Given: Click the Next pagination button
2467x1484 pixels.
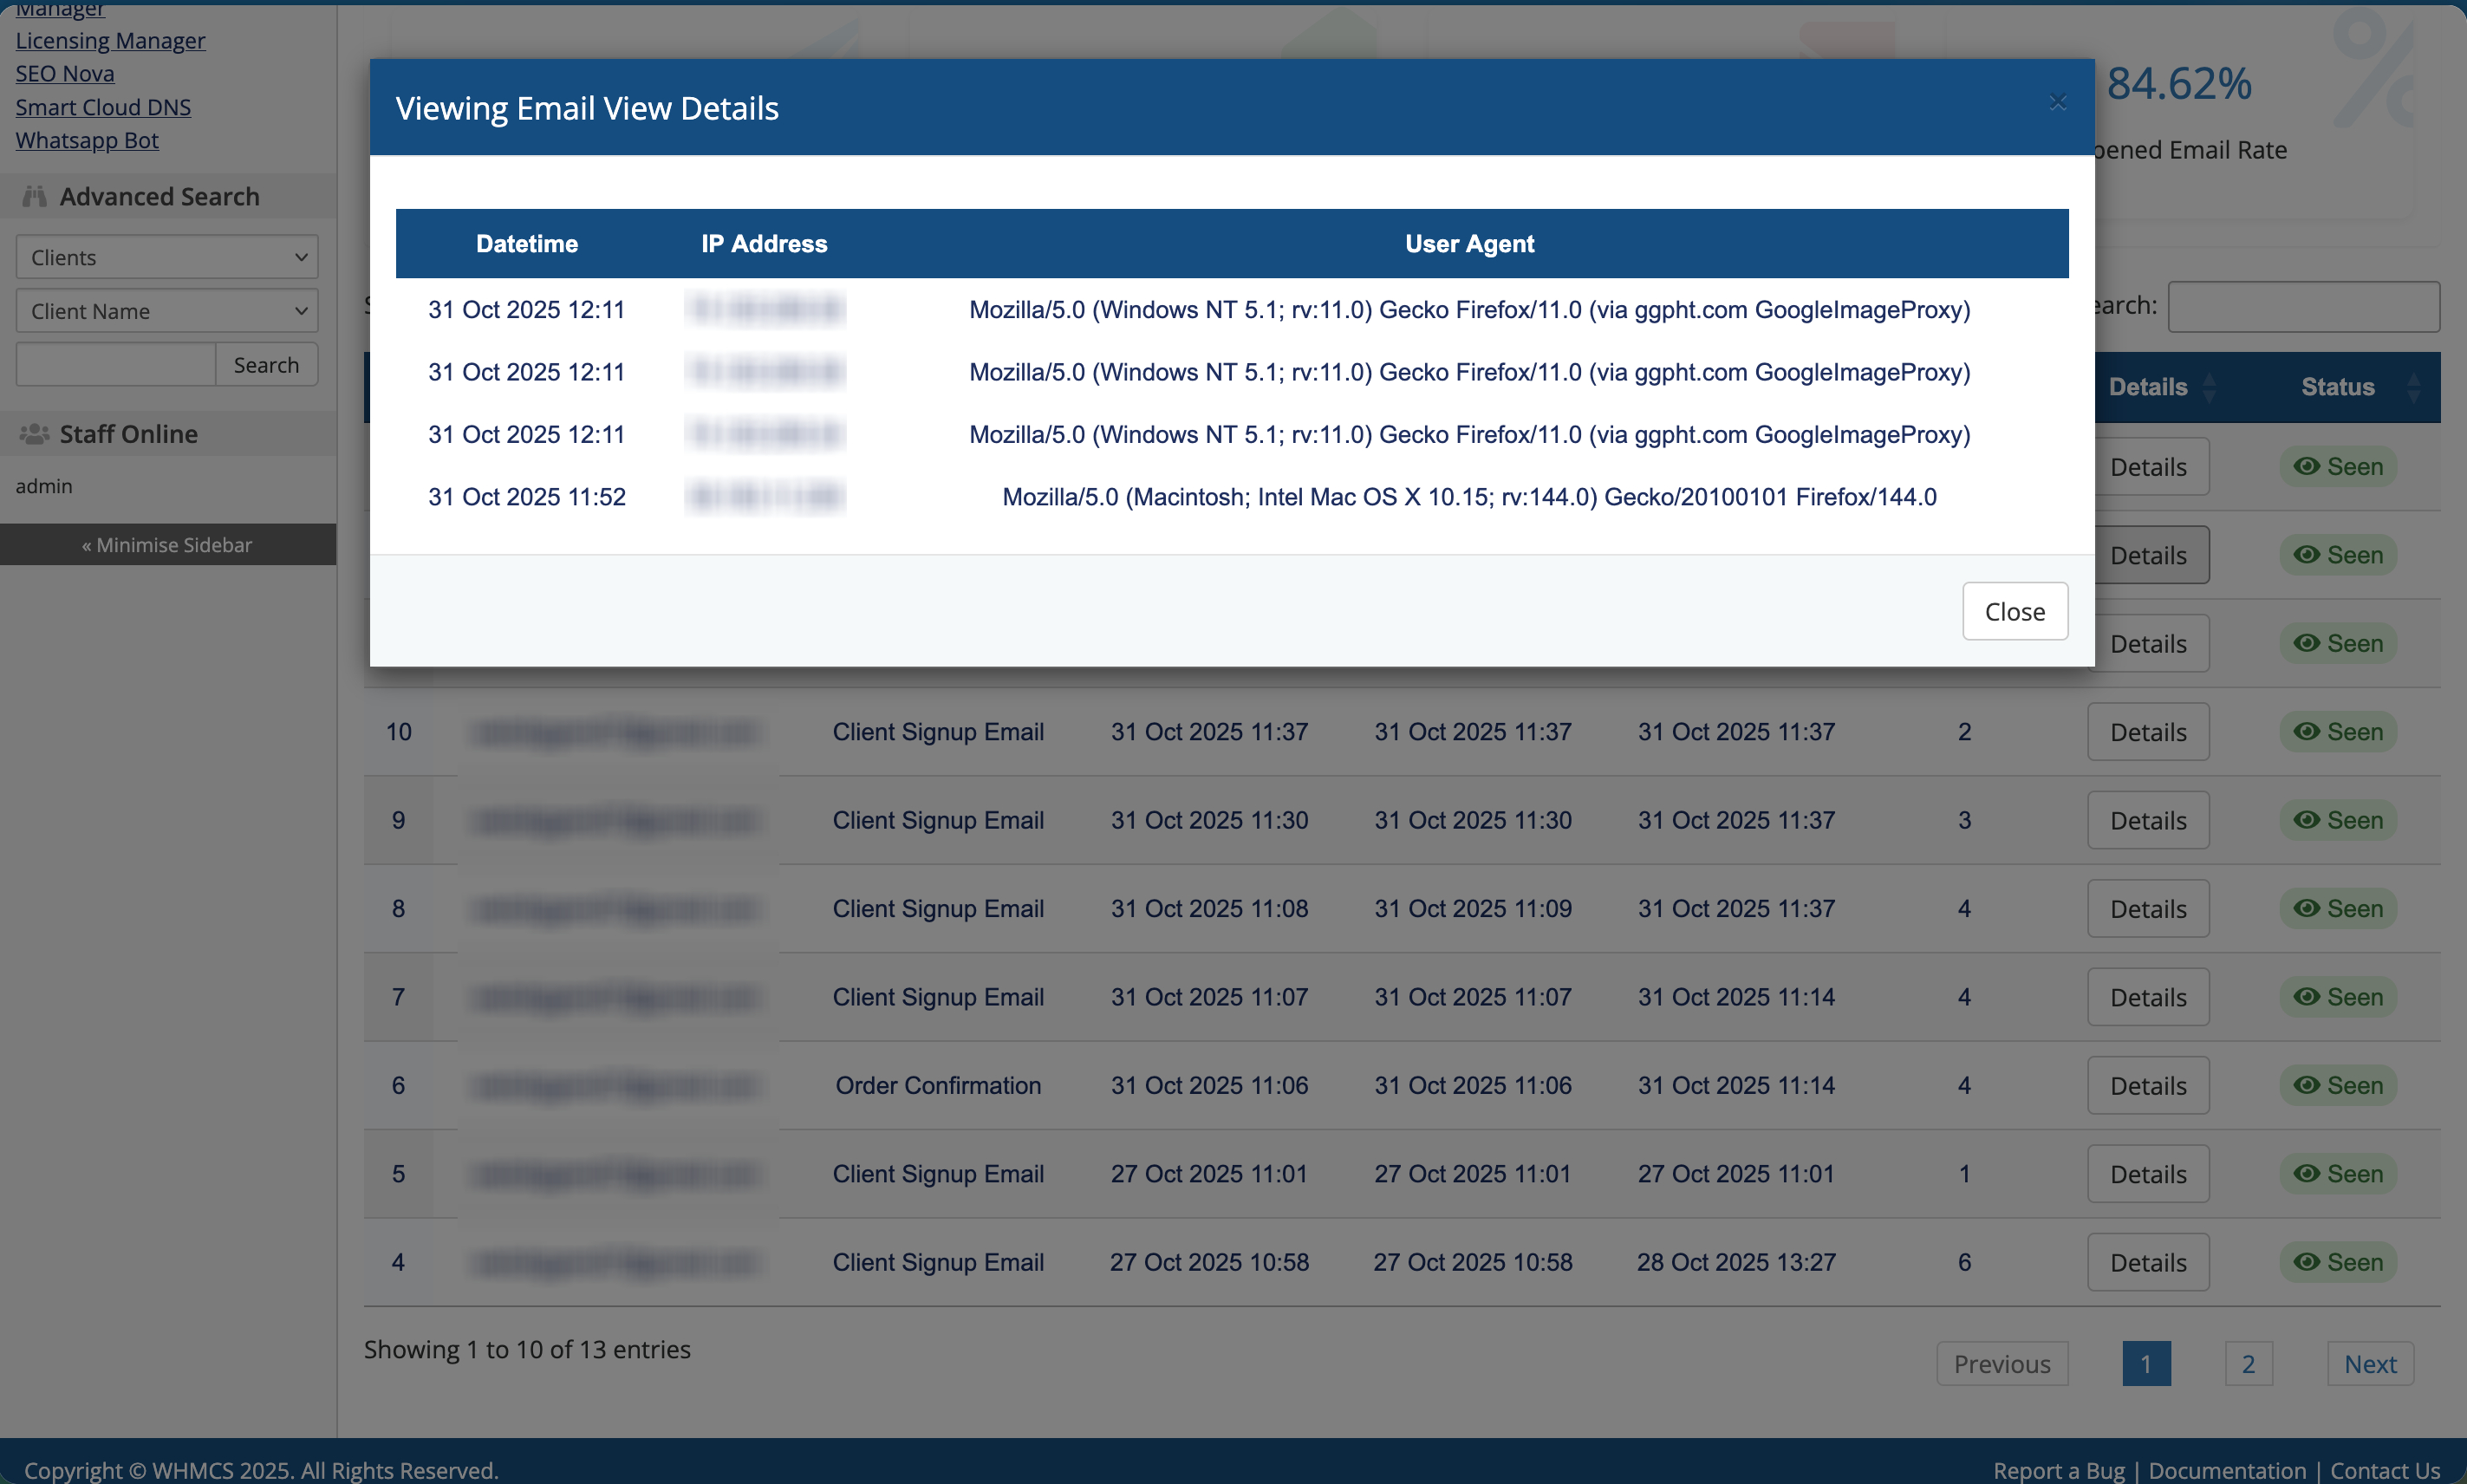Looking at the screenshot, I should coord(2370,1364).
